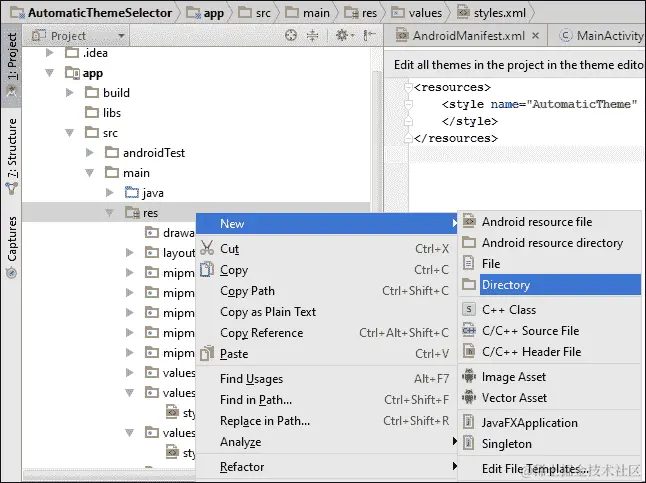Click the Captures tool window icon
This screenshot has width=646, height=483.
pyautogui.click(x=11, y=273)
